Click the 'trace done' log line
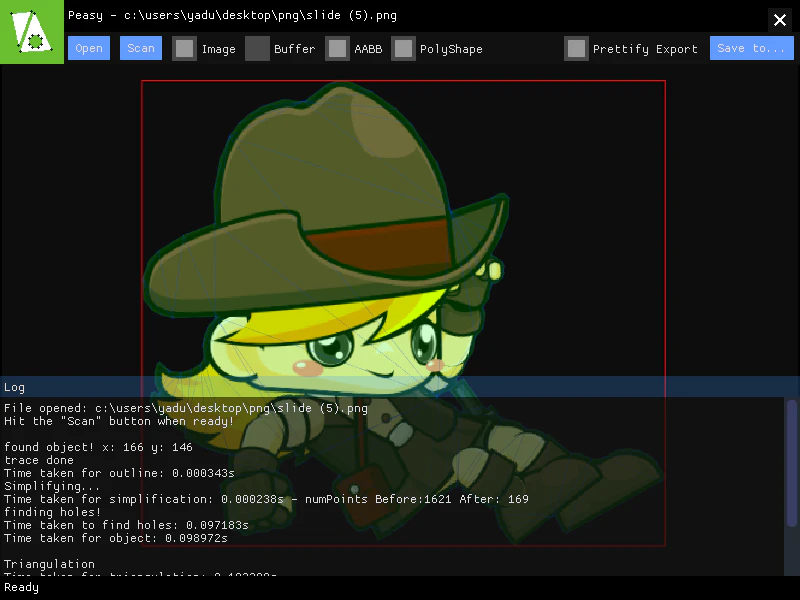The height and width of the screenshot is (600, 800). tap(38, 460)
